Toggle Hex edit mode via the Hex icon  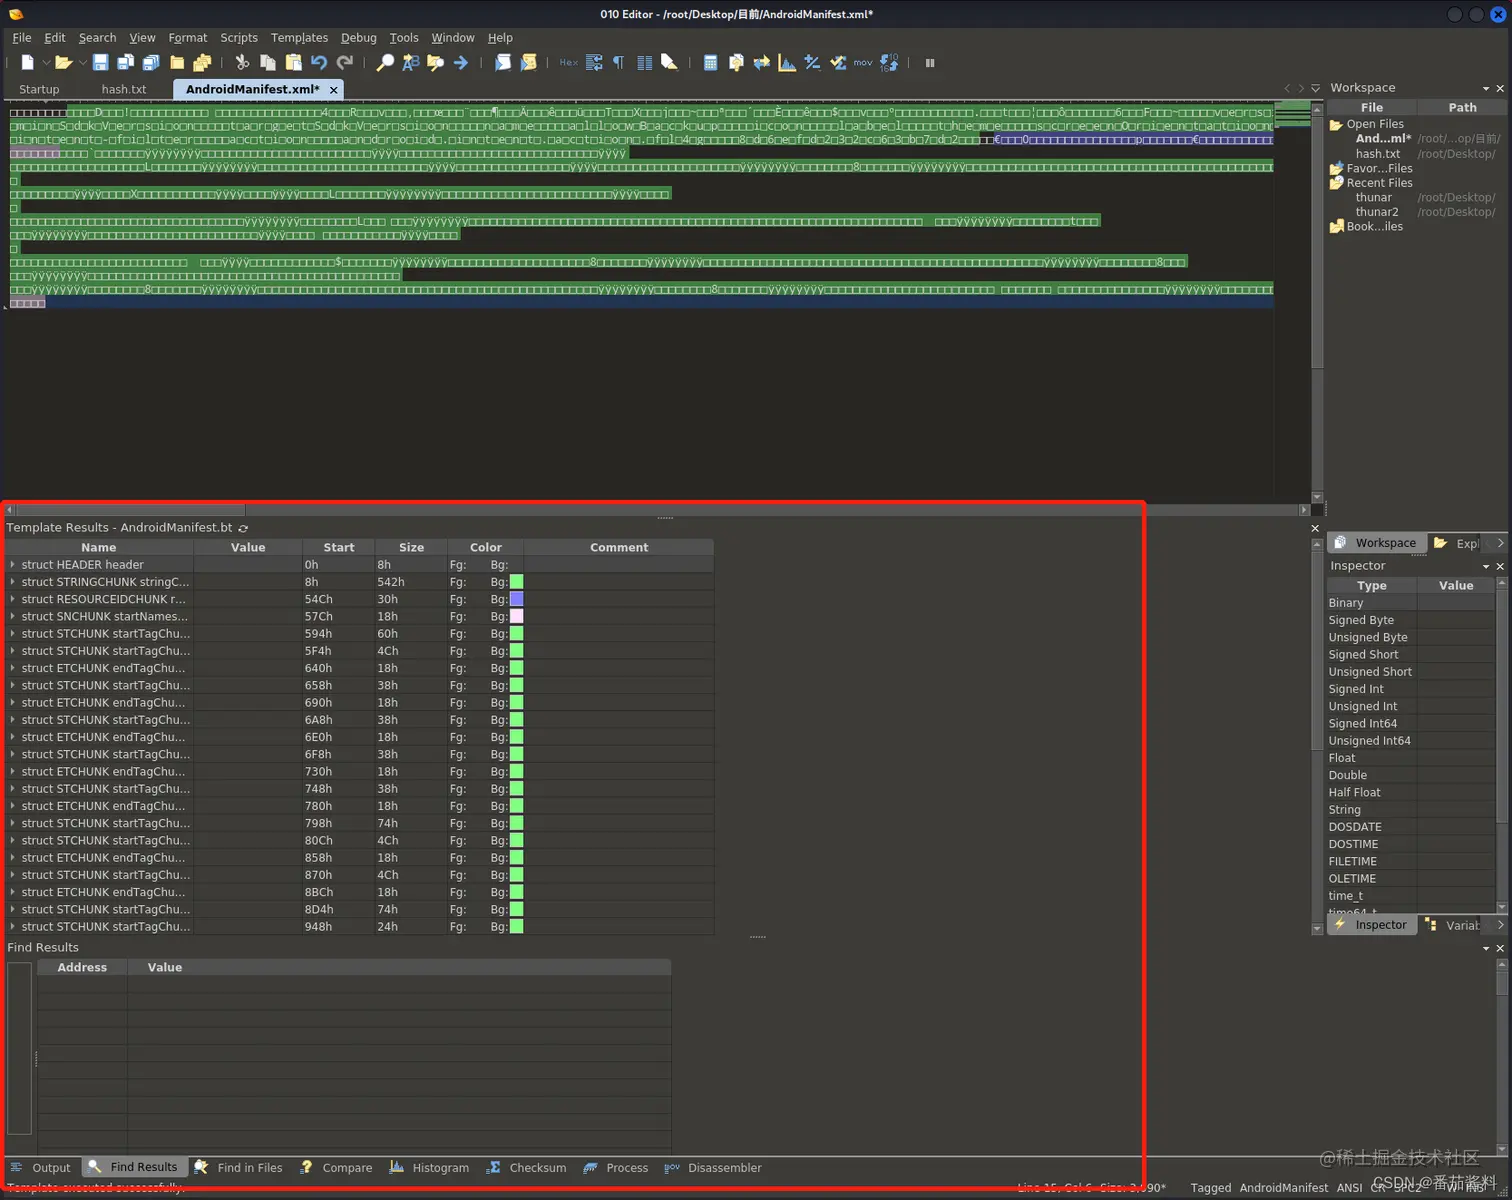point(568,62)
